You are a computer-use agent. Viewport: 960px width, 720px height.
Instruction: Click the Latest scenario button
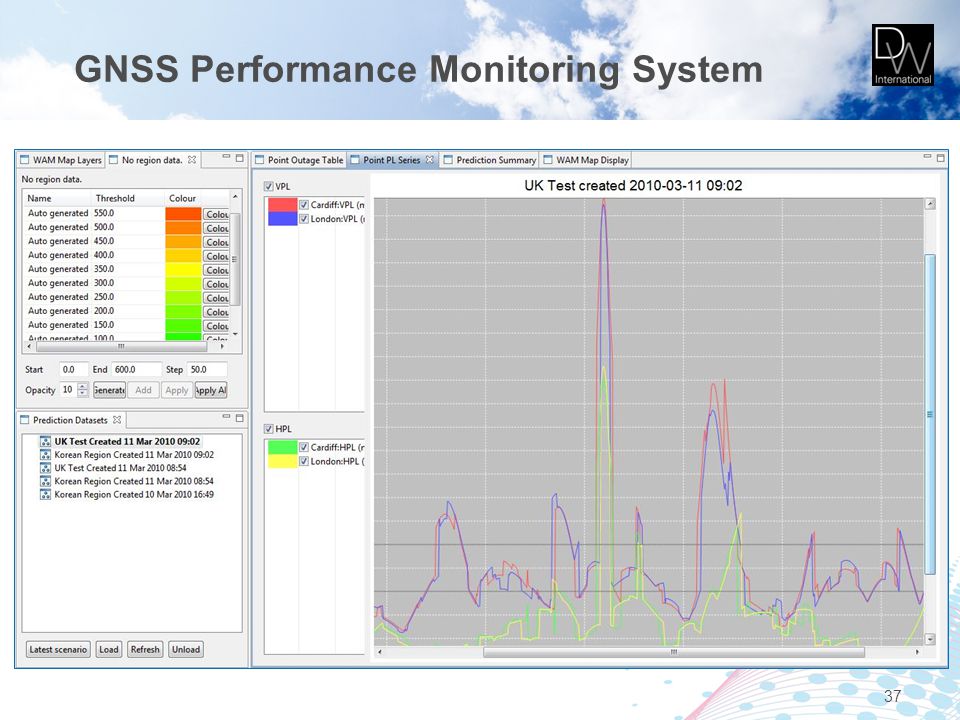click(58, 649)
